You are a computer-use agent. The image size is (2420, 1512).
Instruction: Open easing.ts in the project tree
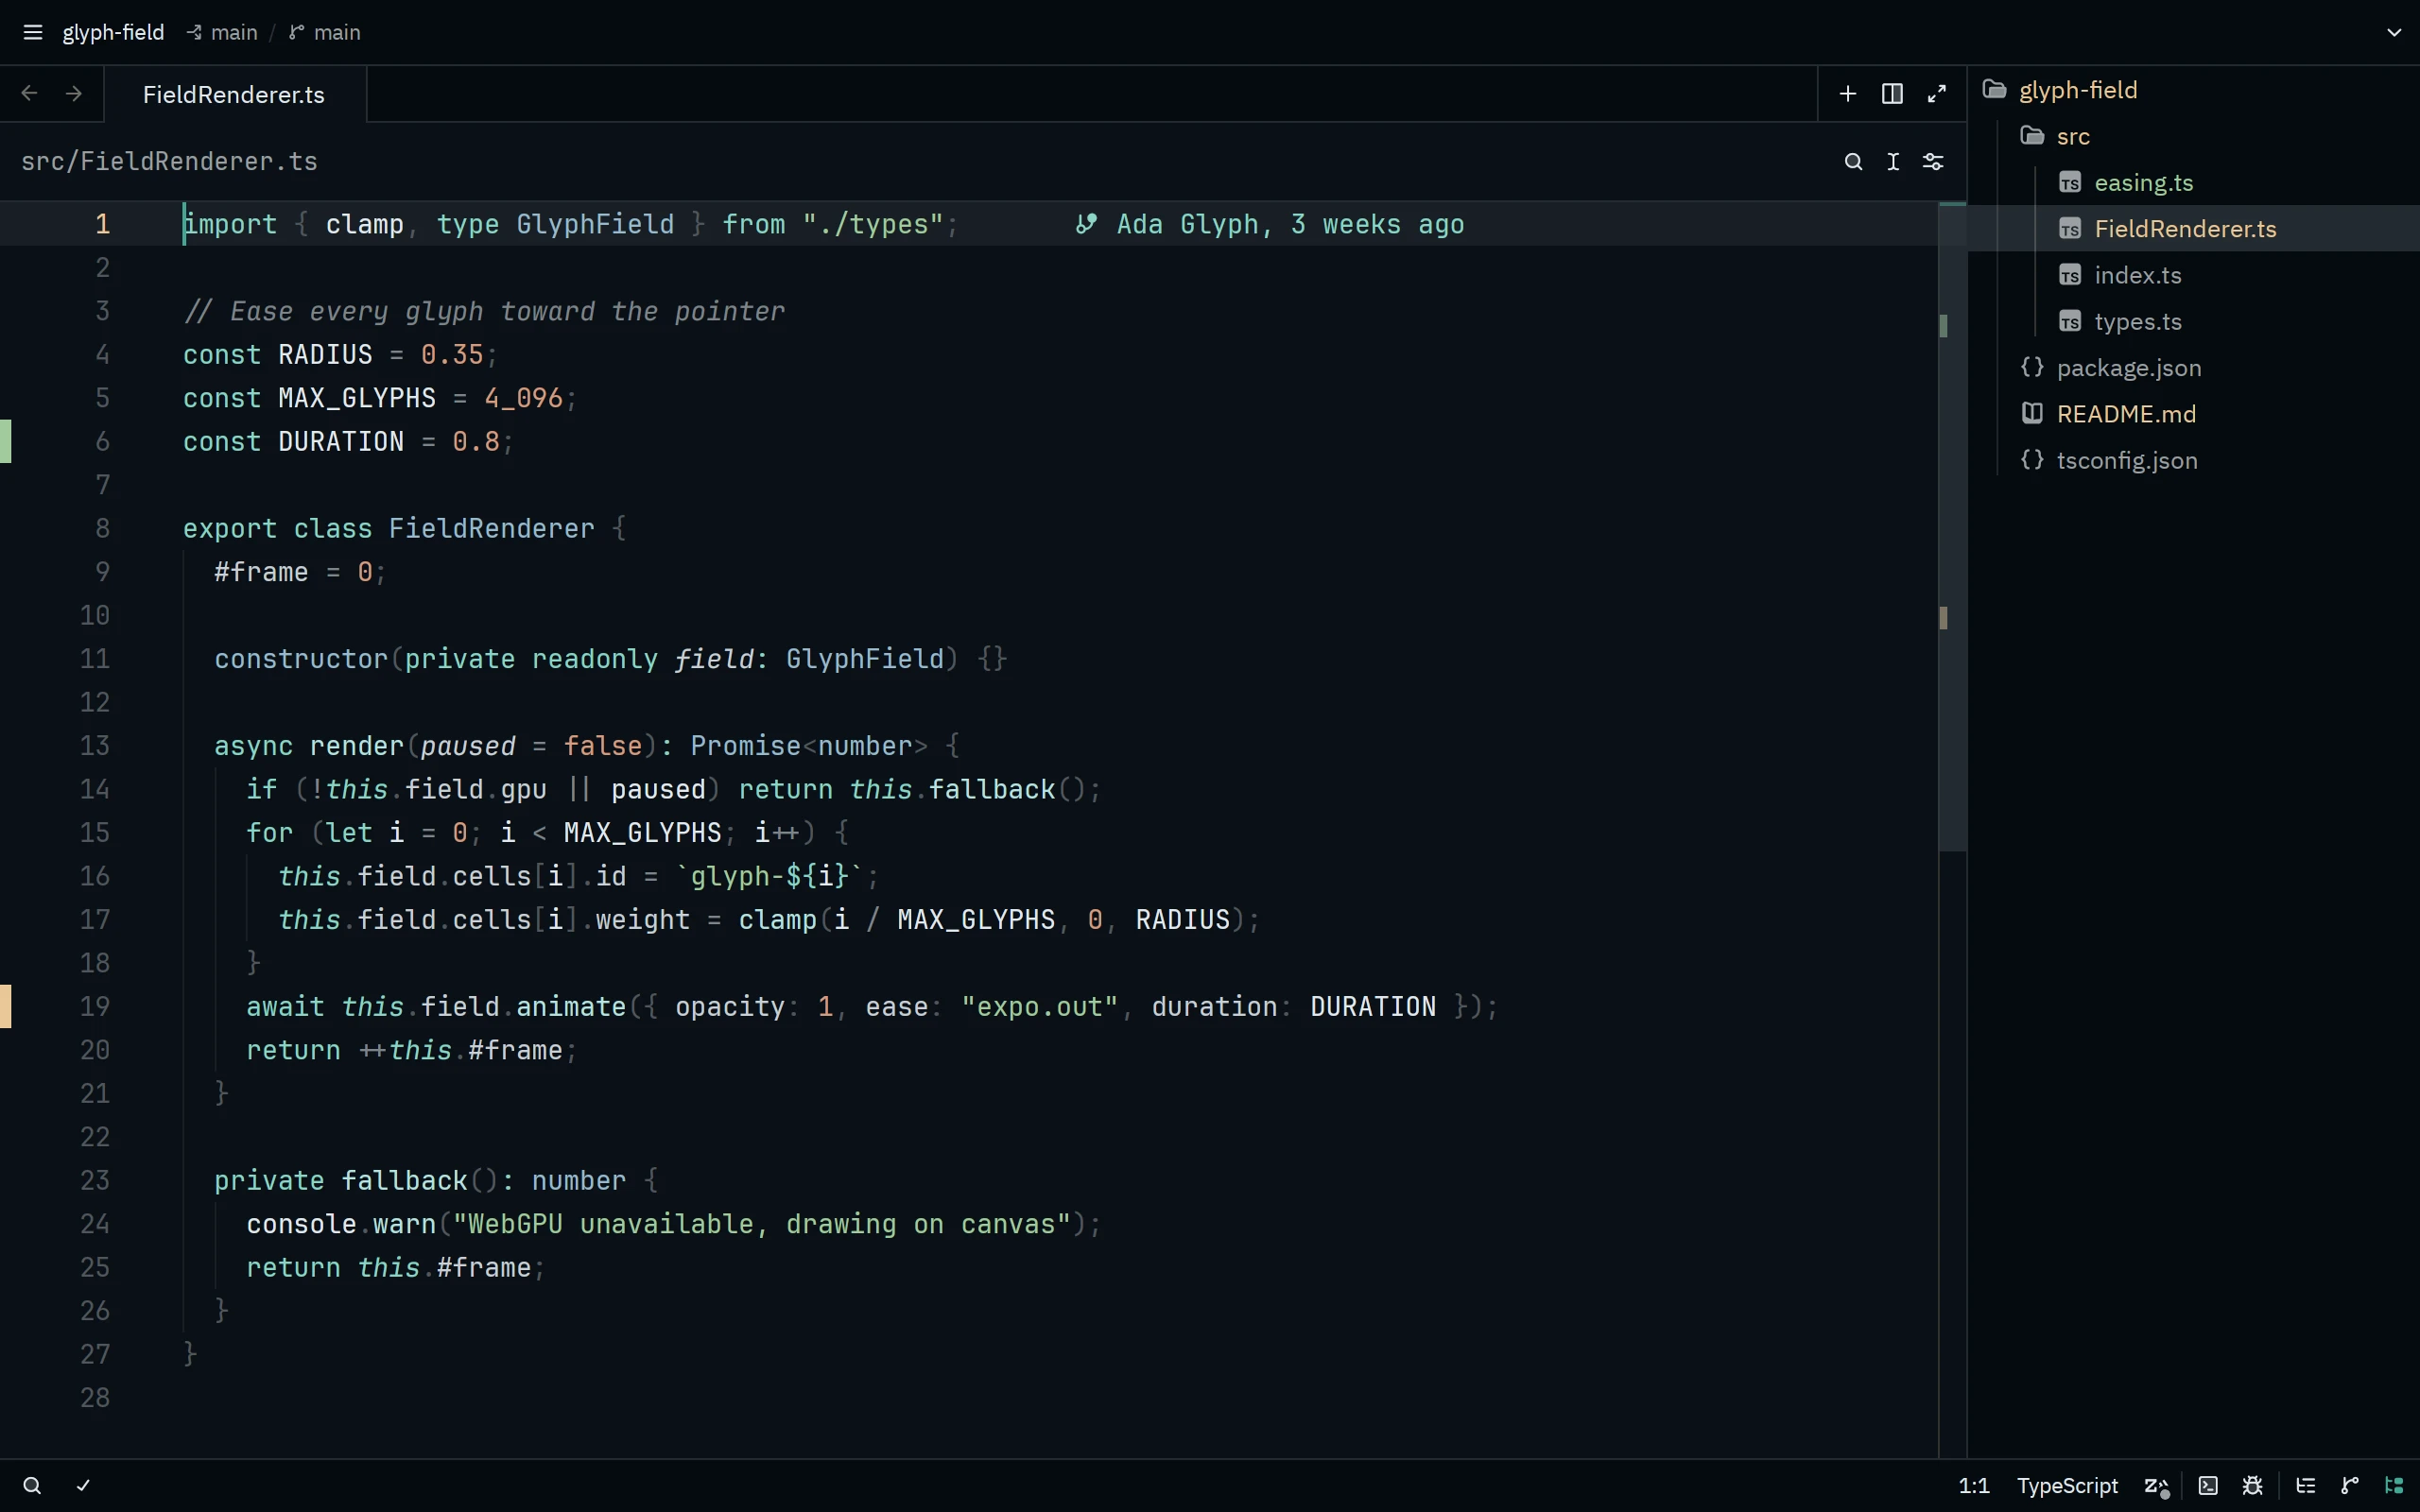2143,183
